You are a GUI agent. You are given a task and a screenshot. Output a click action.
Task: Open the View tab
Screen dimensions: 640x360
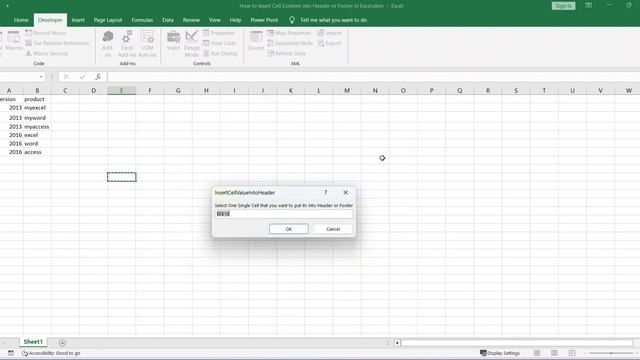214,20
